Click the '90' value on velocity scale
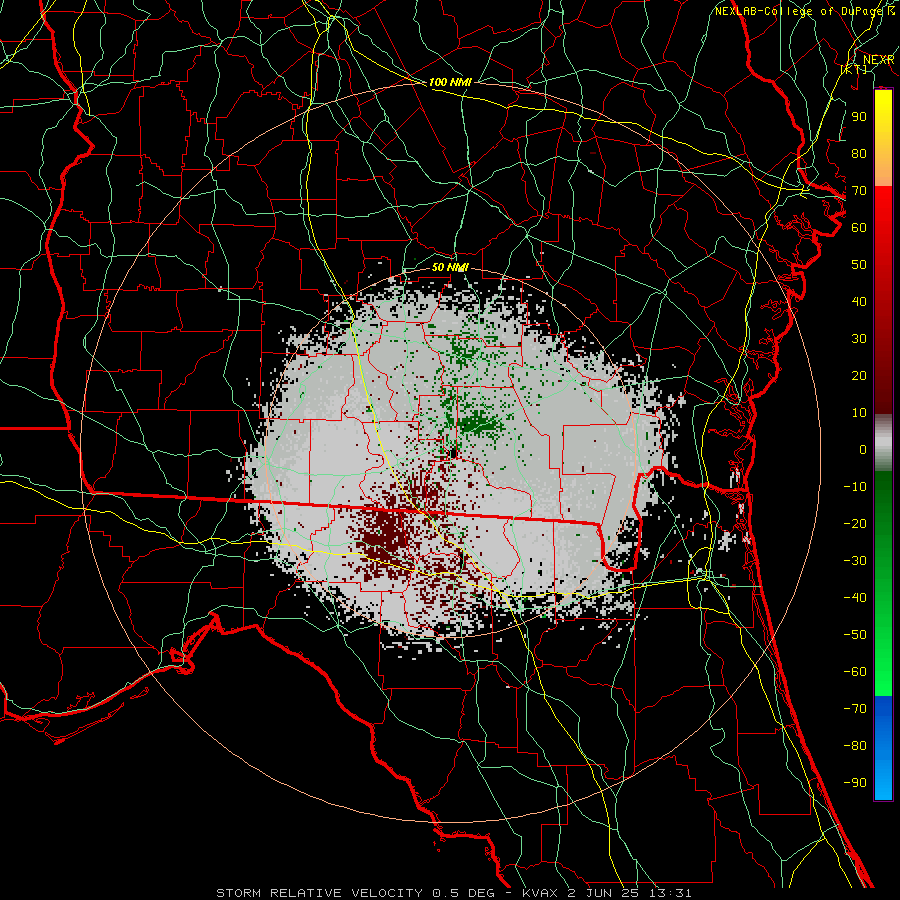 859,117
